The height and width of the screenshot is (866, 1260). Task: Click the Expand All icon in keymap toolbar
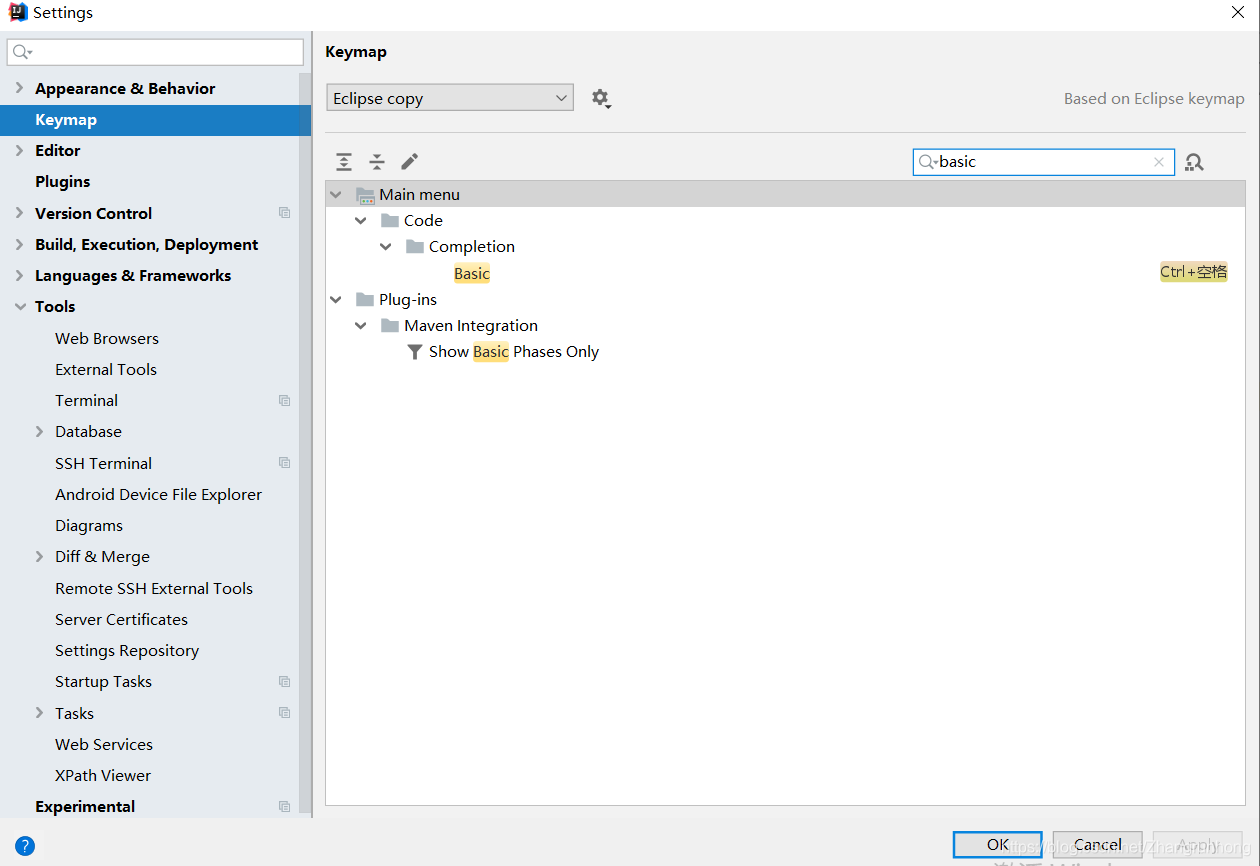pos(344,161)
